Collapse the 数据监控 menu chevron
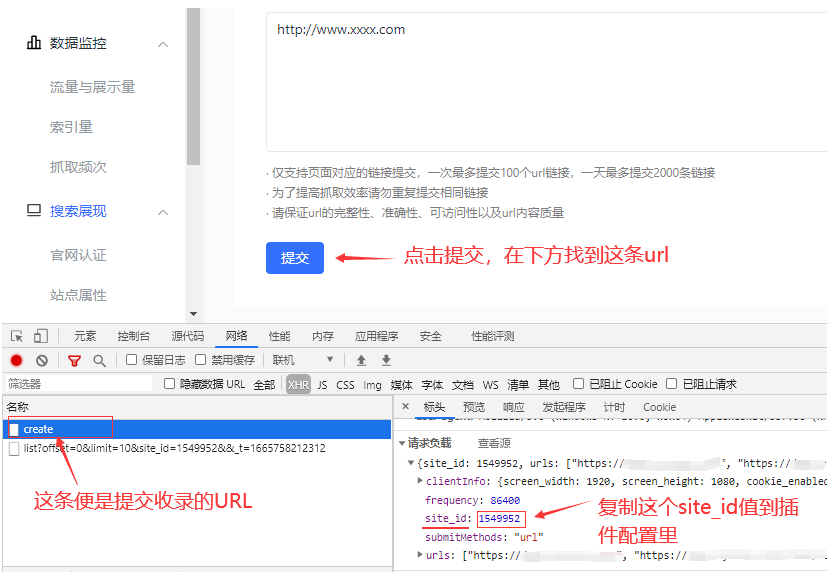The image size is (835, 575). pyautogui.click(x=163, y=44)
